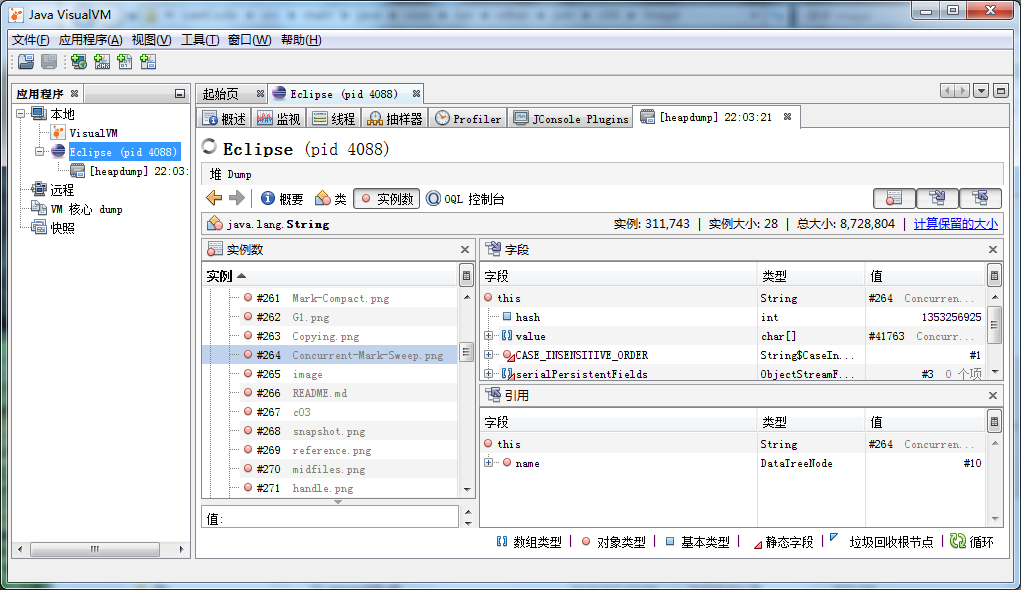The height and width of the screenshot is (590, 1021).
Task: Select the 远程 tree node
Action: [63, 190]
